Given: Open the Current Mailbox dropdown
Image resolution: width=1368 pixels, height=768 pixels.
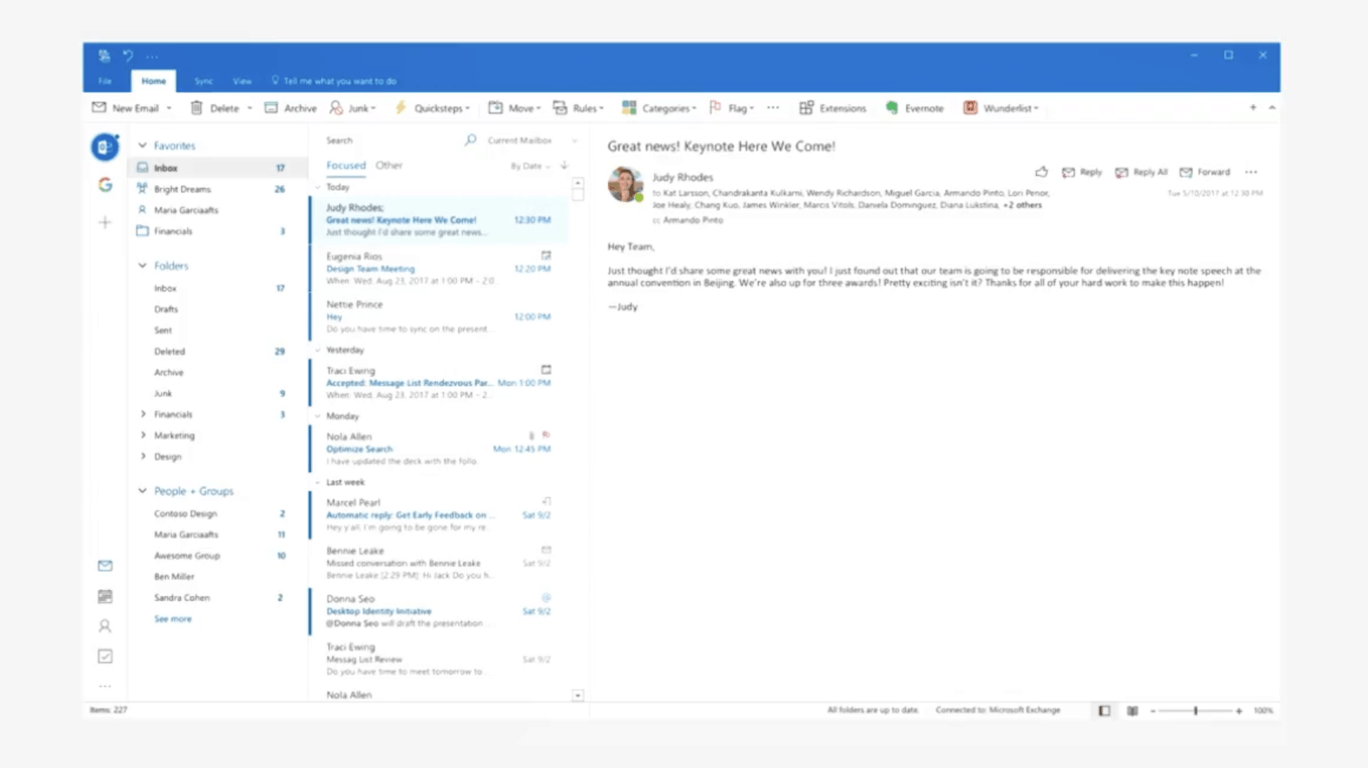Looking at the screenshot, I should pos(531,141).
